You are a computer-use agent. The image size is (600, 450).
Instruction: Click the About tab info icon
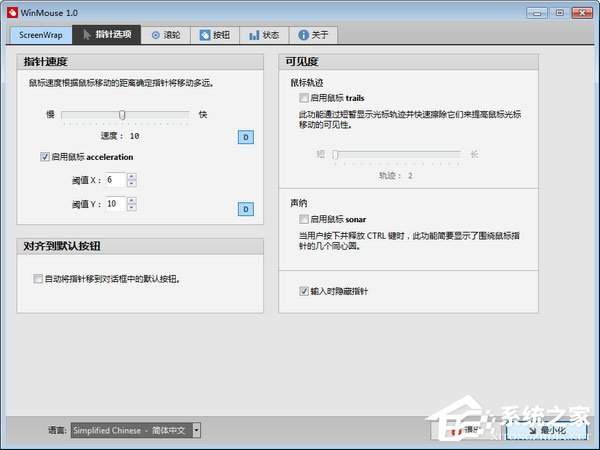pyautogui.click(x=303, y=34)
